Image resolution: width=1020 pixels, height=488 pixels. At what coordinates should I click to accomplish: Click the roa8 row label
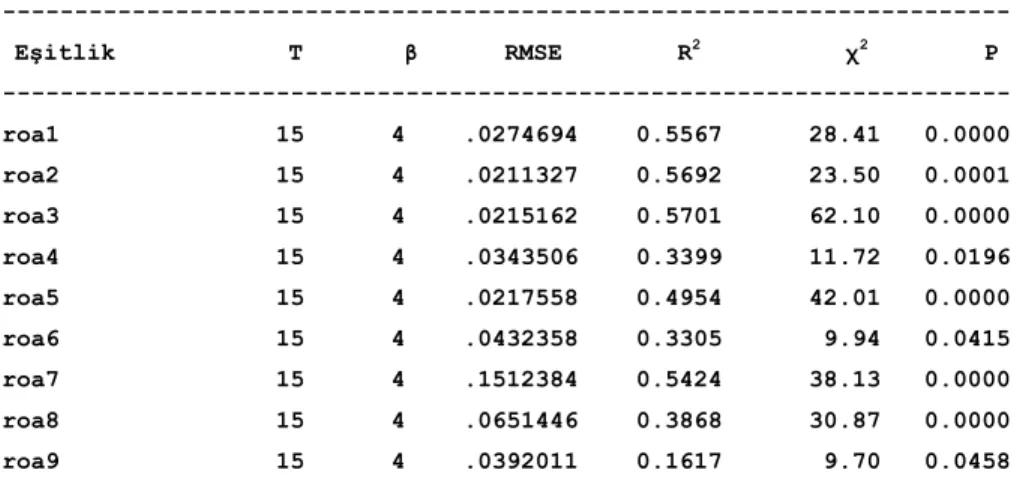pos(31,421)
